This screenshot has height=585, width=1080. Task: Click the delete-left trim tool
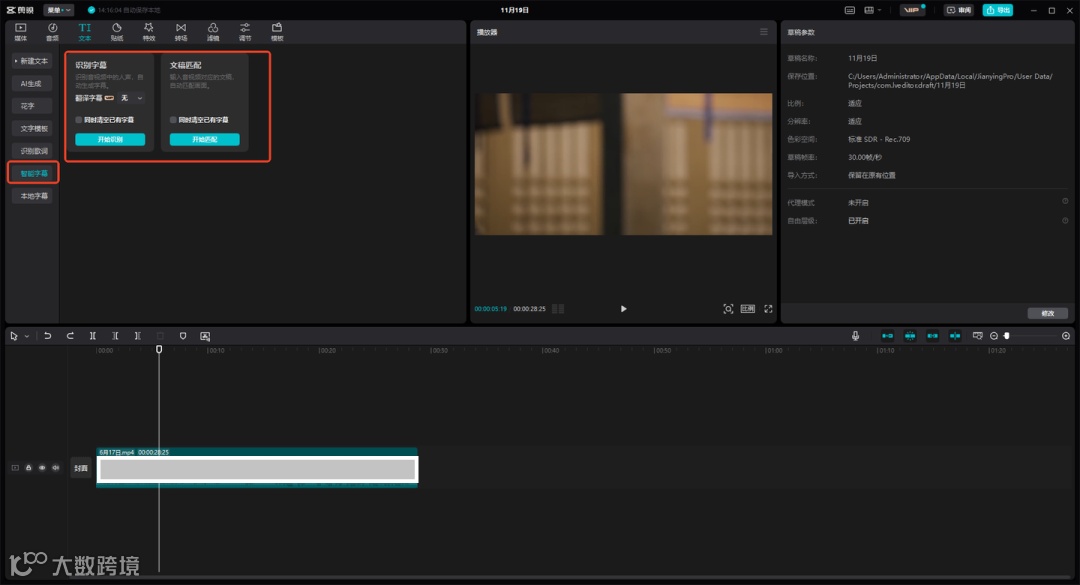(x=115, y=336)
